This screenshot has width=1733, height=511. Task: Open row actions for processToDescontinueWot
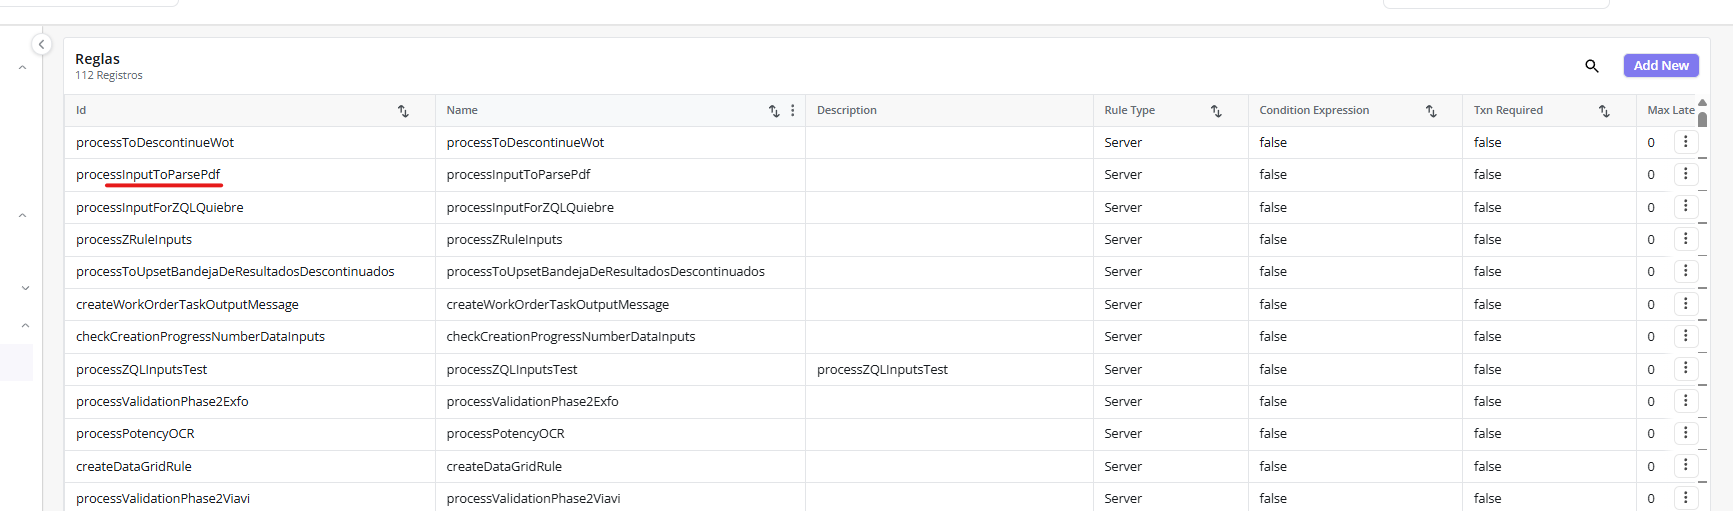[x=1686, y=142]
